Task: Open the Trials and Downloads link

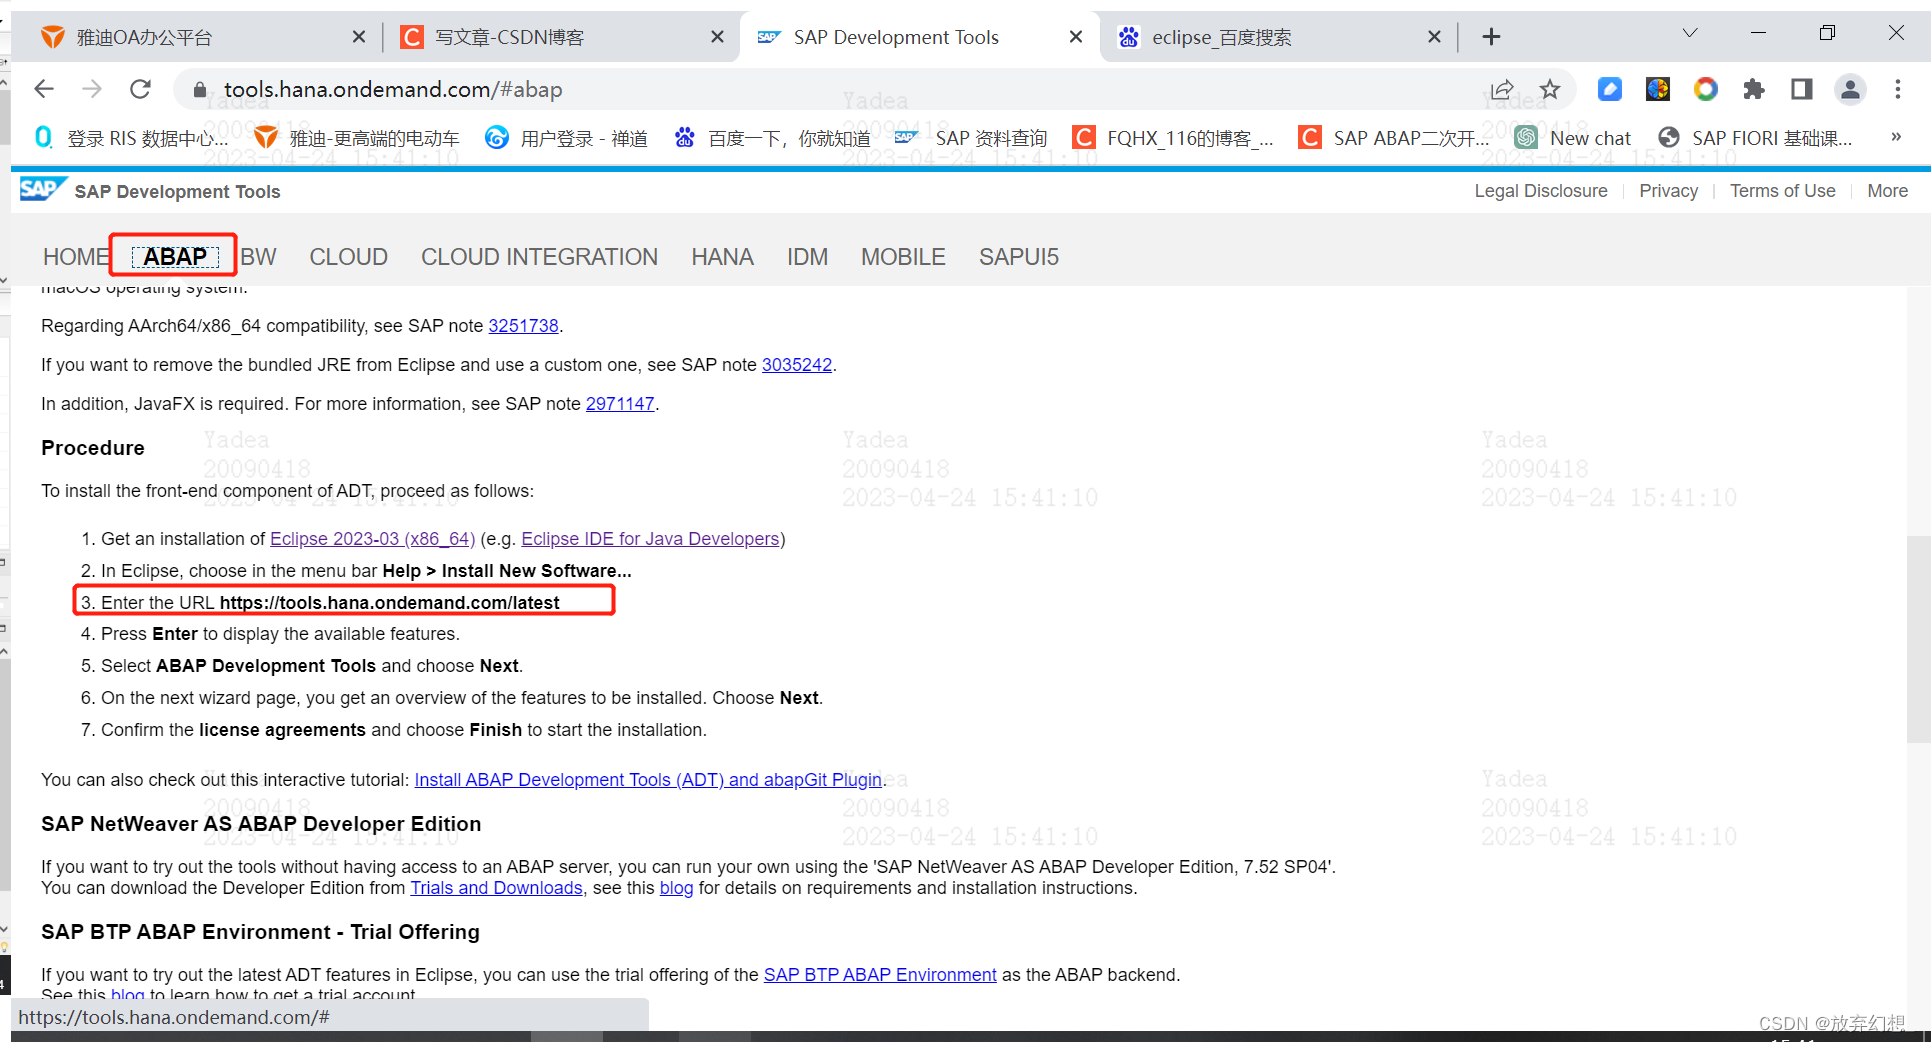Action: [x=496, y=888]
